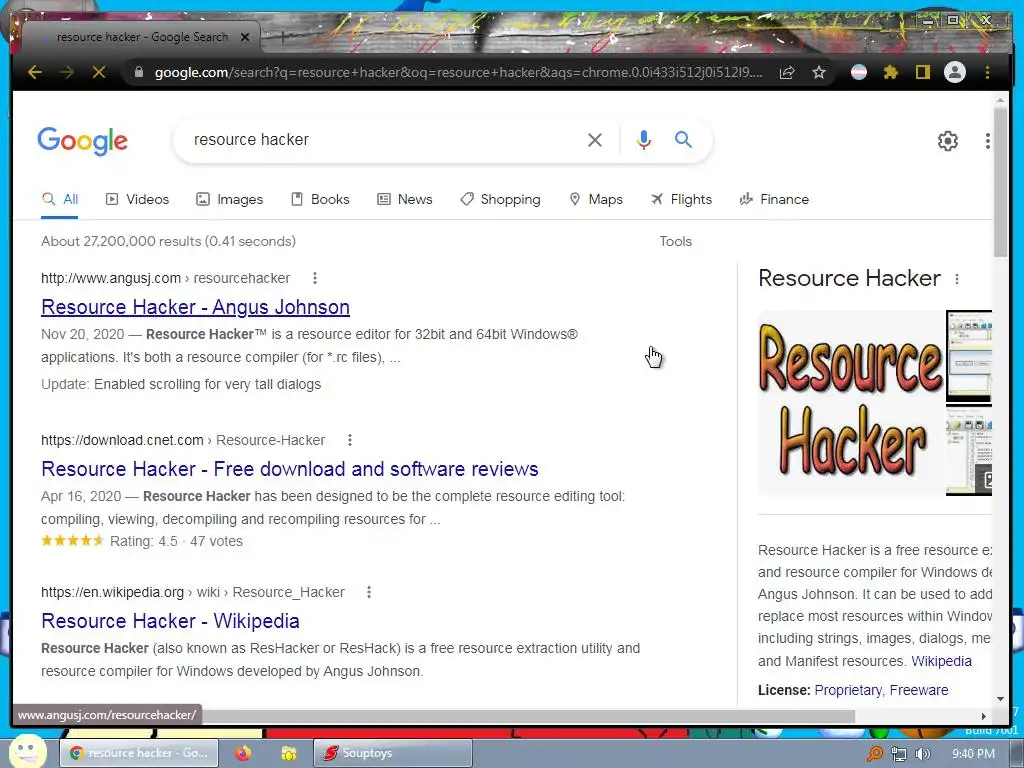Open the Chrome three-dot menu
The image size is (1024, 768).
pos(987,72)
